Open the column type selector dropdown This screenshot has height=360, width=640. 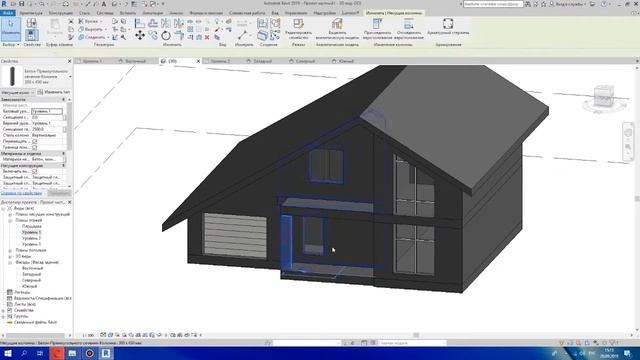tap(70, 77)
